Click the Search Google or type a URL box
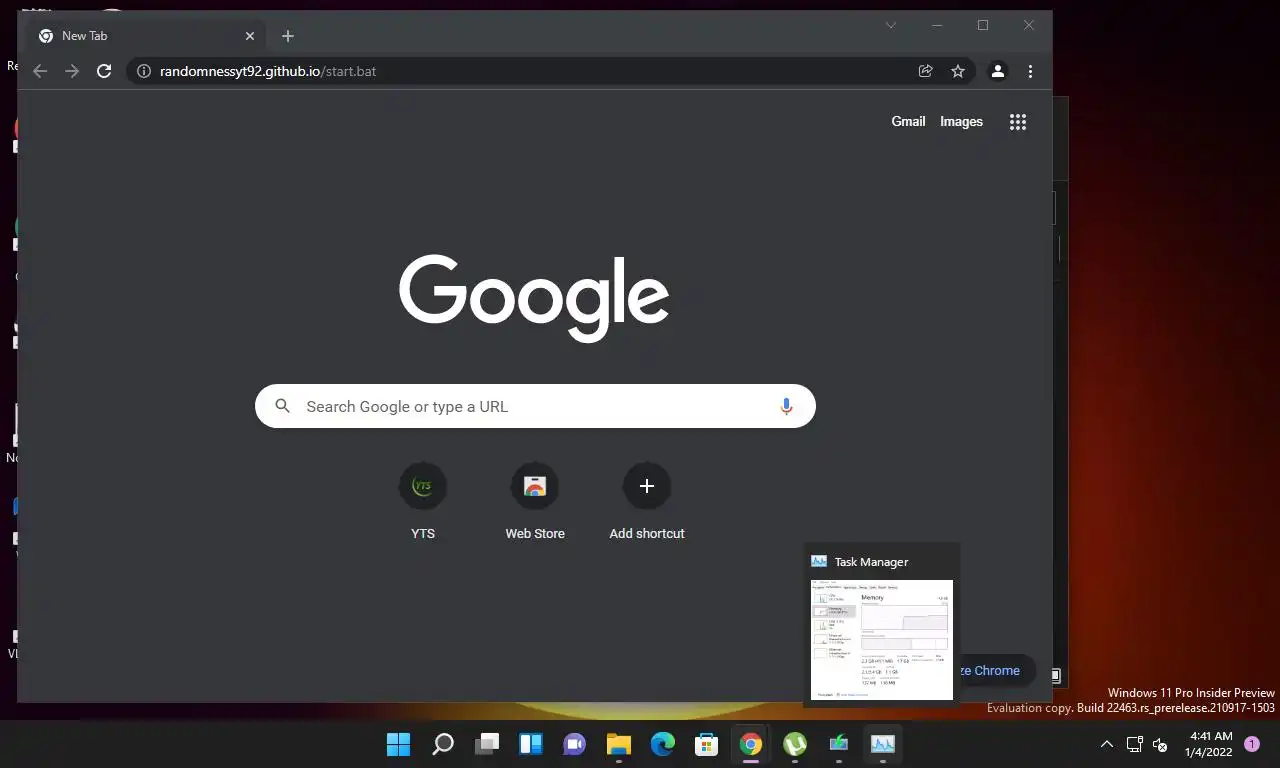1280x768 pixels. coord(535,406)
